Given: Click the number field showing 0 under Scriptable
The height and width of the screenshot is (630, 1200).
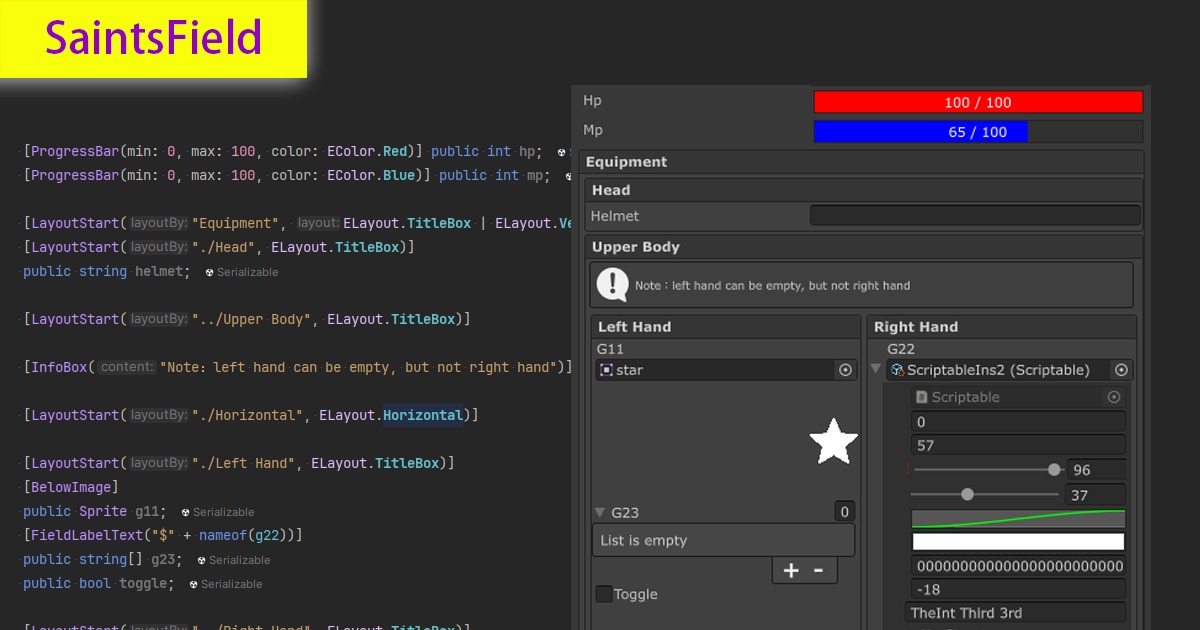Looking at the screenshot, I should [1018, 422].
